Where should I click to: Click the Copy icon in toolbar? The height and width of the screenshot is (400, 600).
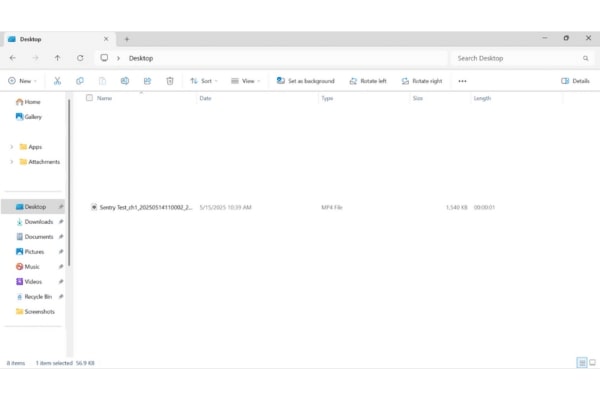click(80, 81)
